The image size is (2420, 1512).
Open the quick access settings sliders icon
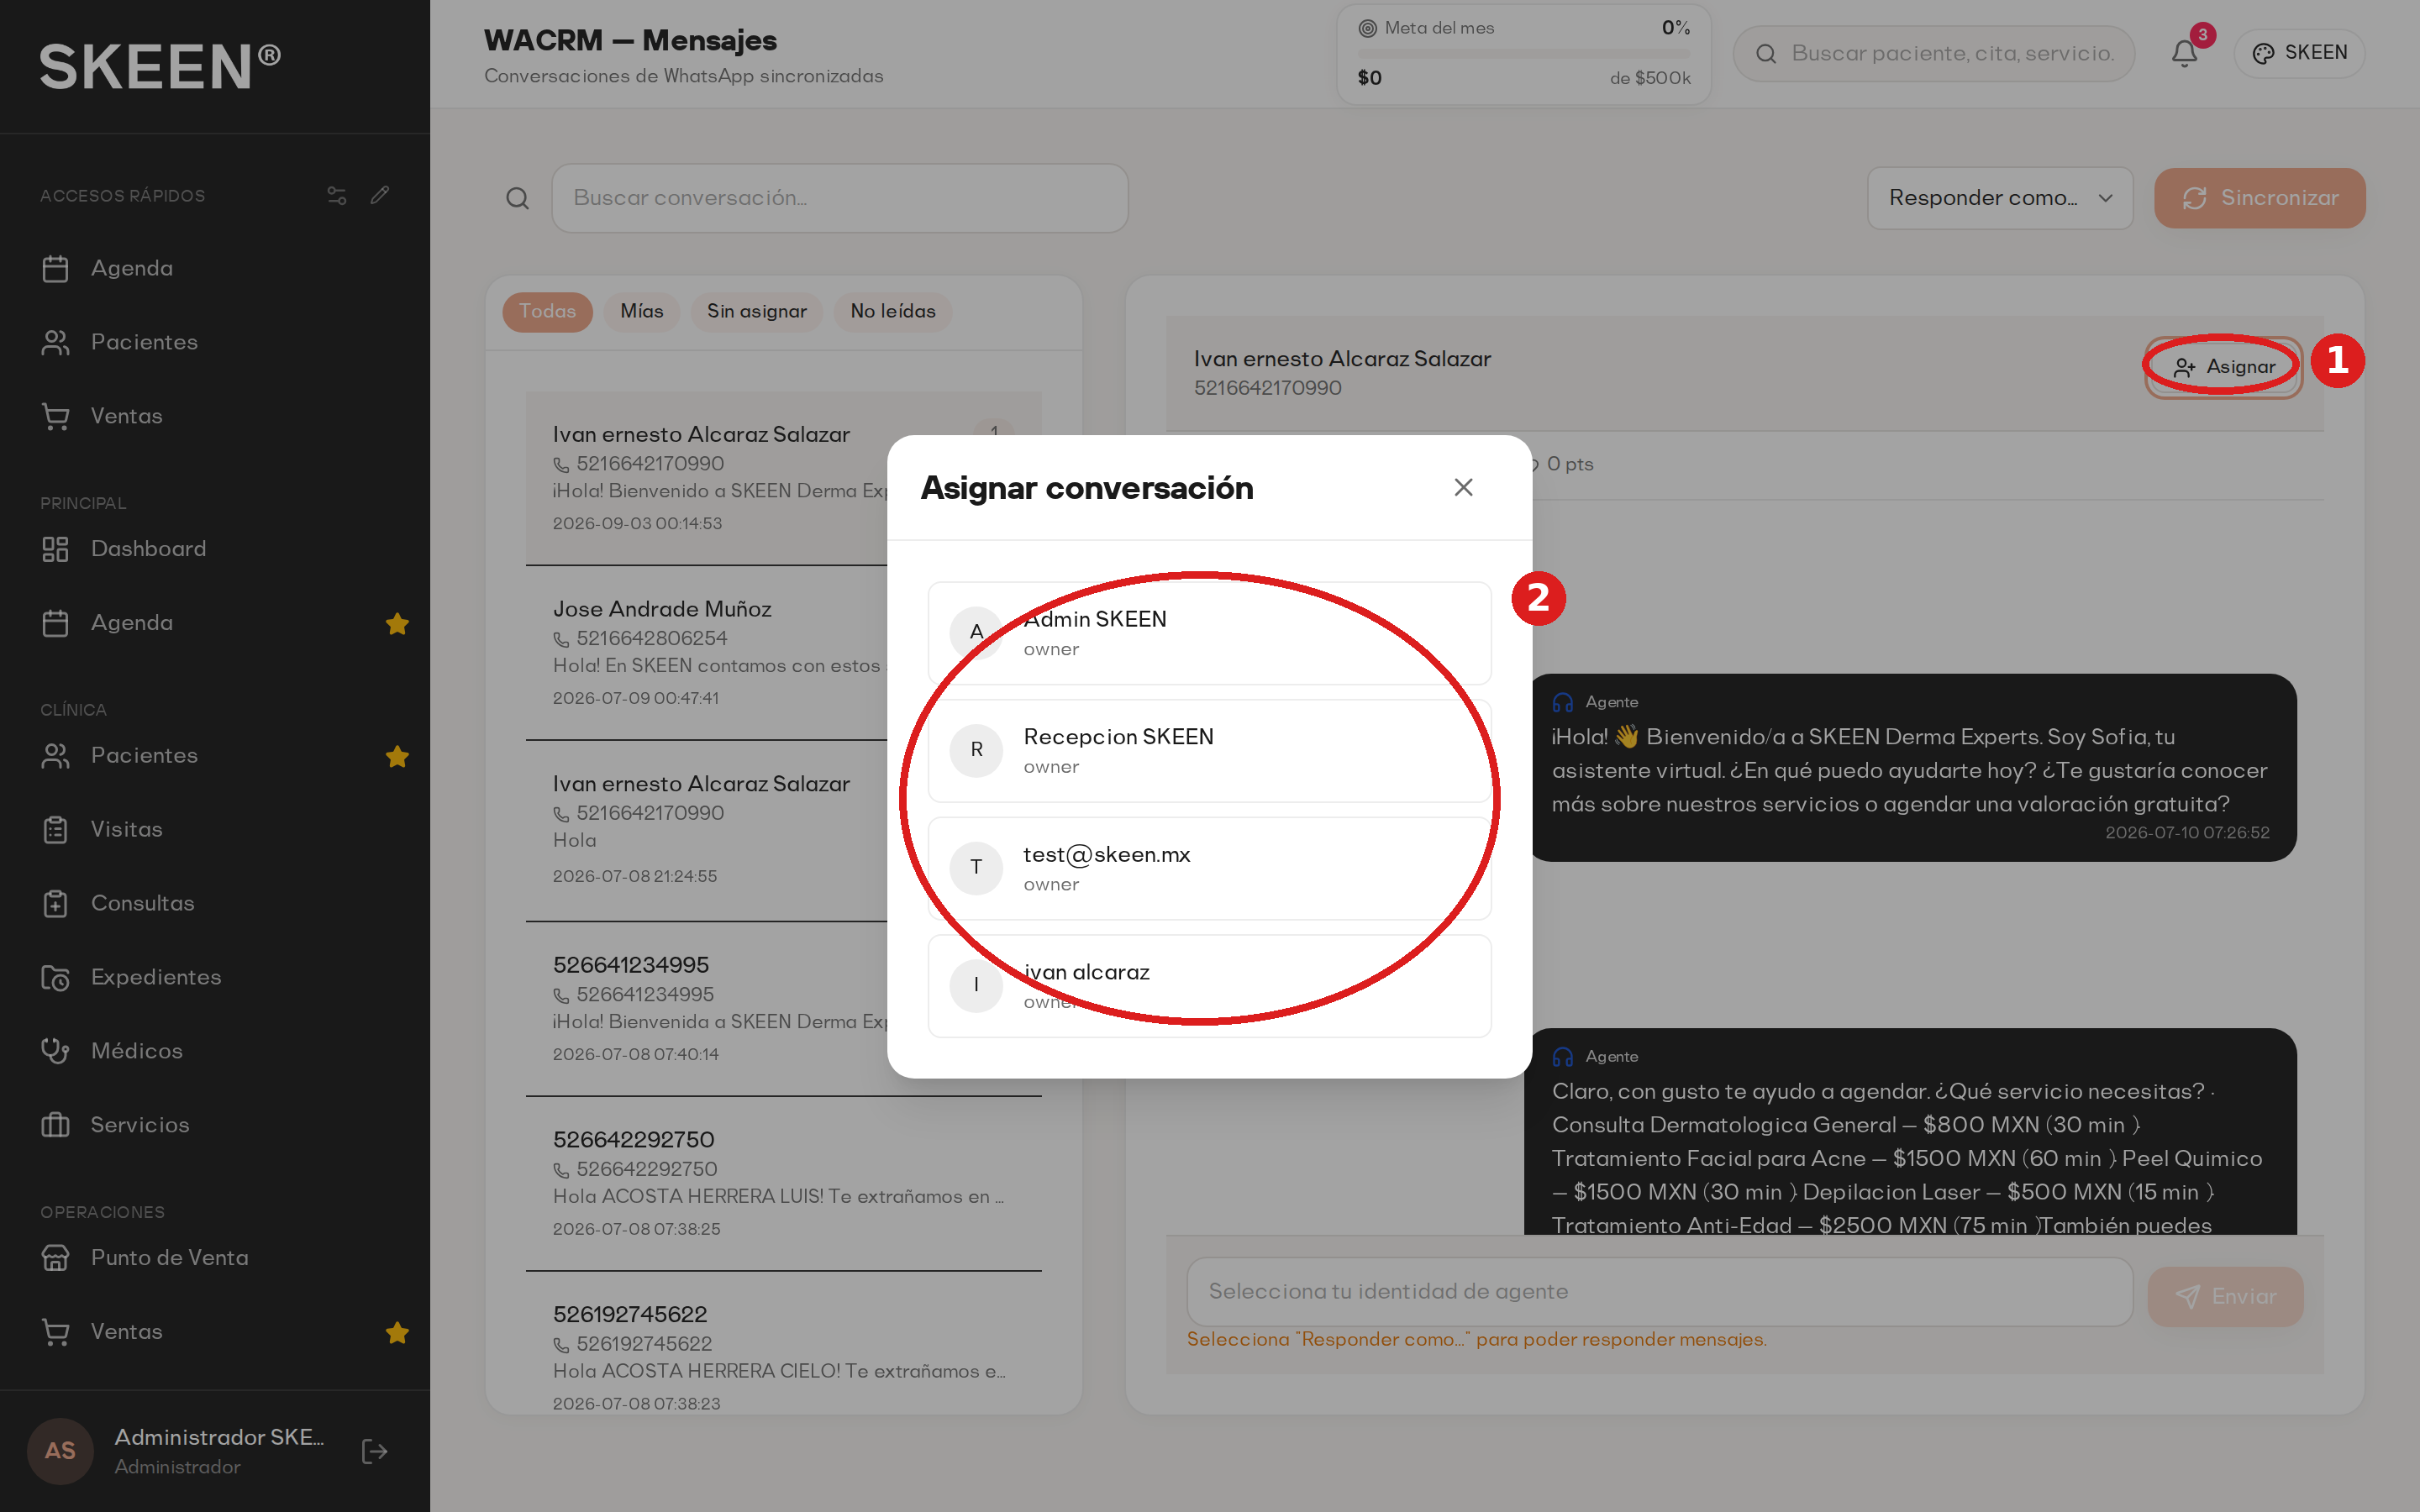[x=337, y=195]
